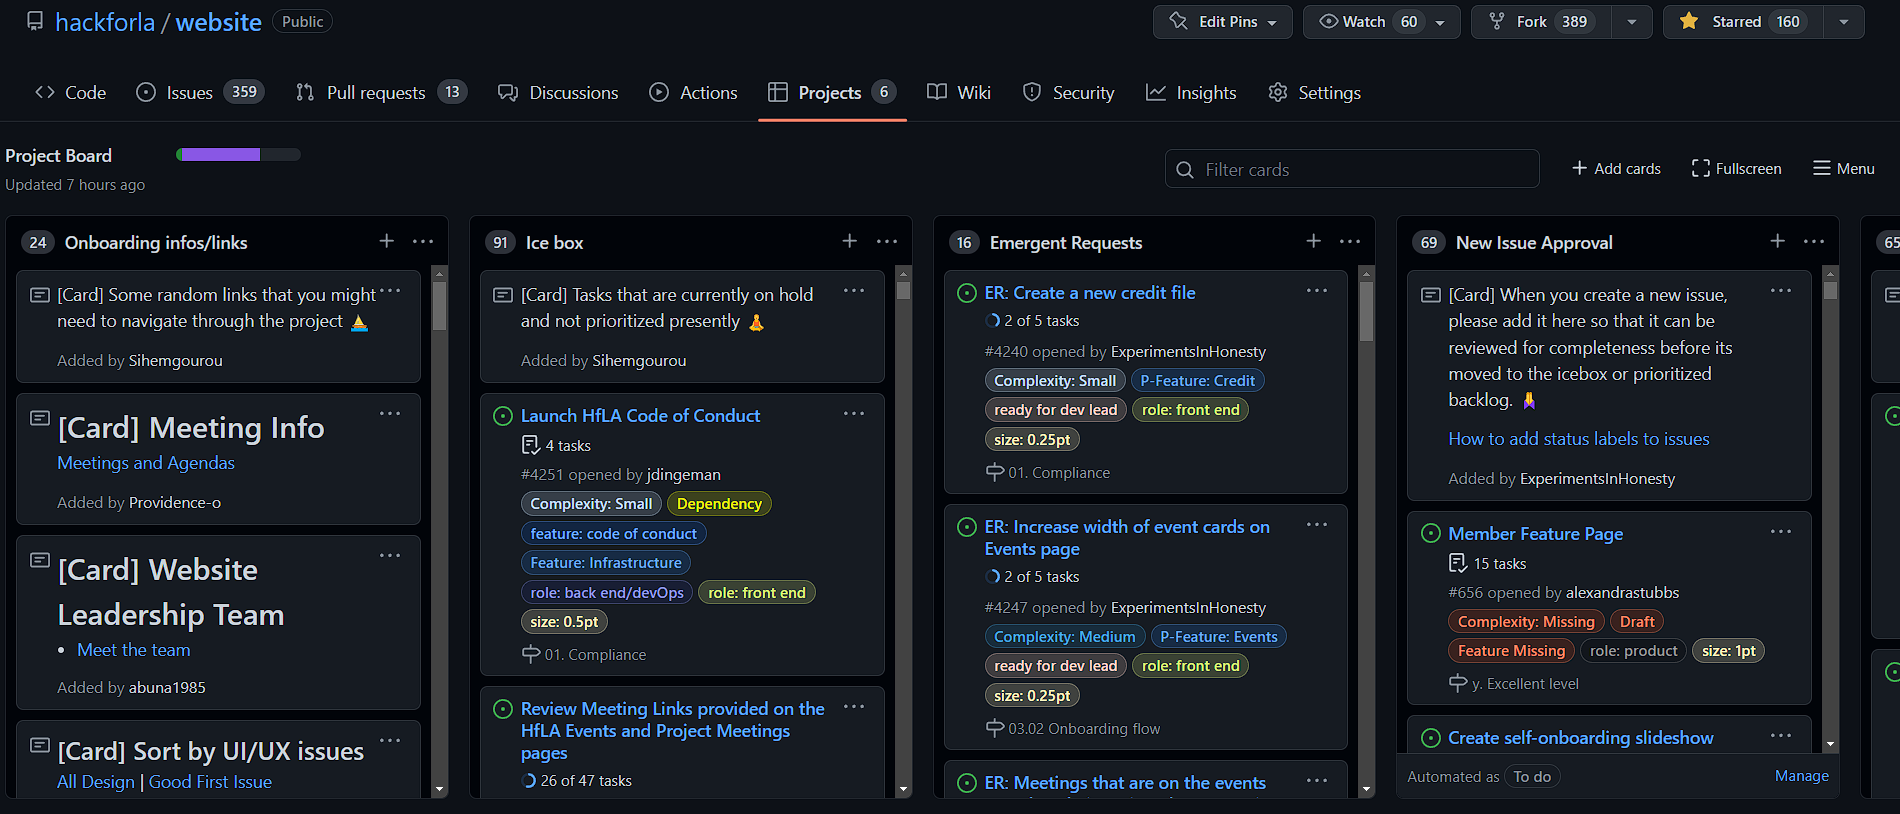Open options for Some random links card
Screen dimensions: 1900x814
(390, 290)
